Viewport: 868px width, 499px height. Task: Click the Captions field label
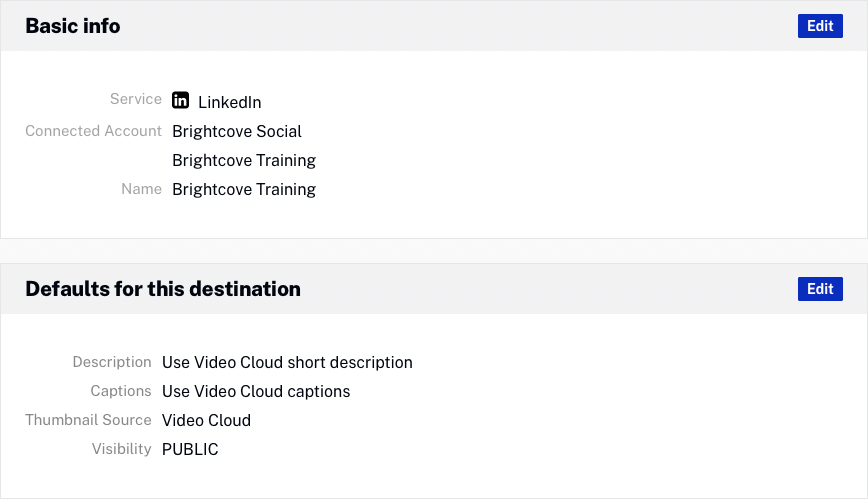(121, 391)
